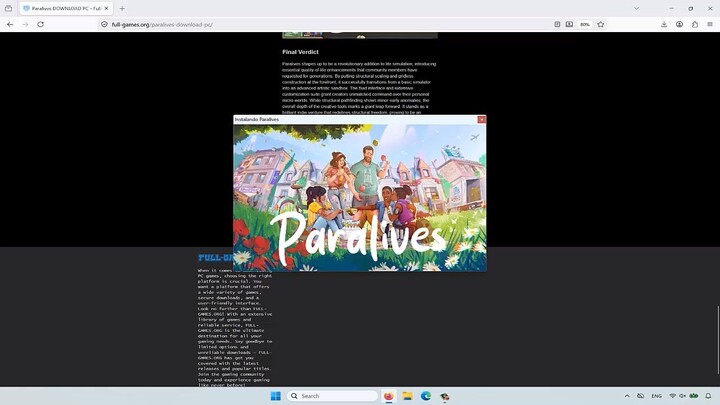Reload the current page
Viewport: 720px width, 405px height.
[x=40, y=24]
